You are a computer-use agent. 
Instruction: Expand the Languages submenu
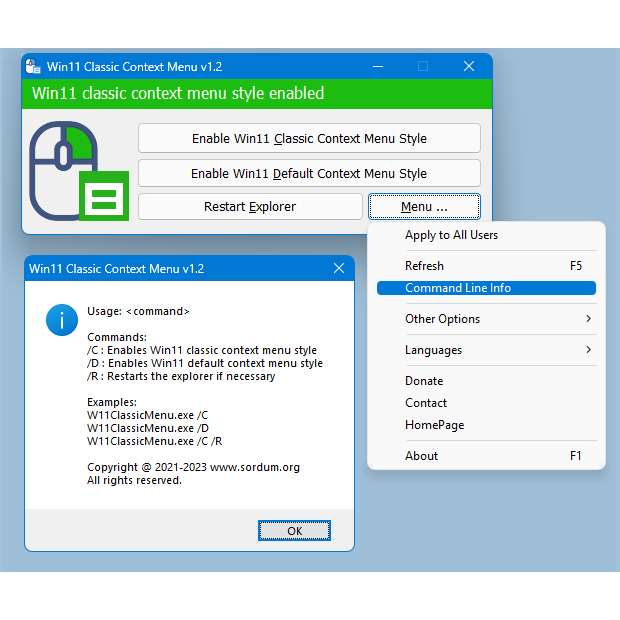486,350
